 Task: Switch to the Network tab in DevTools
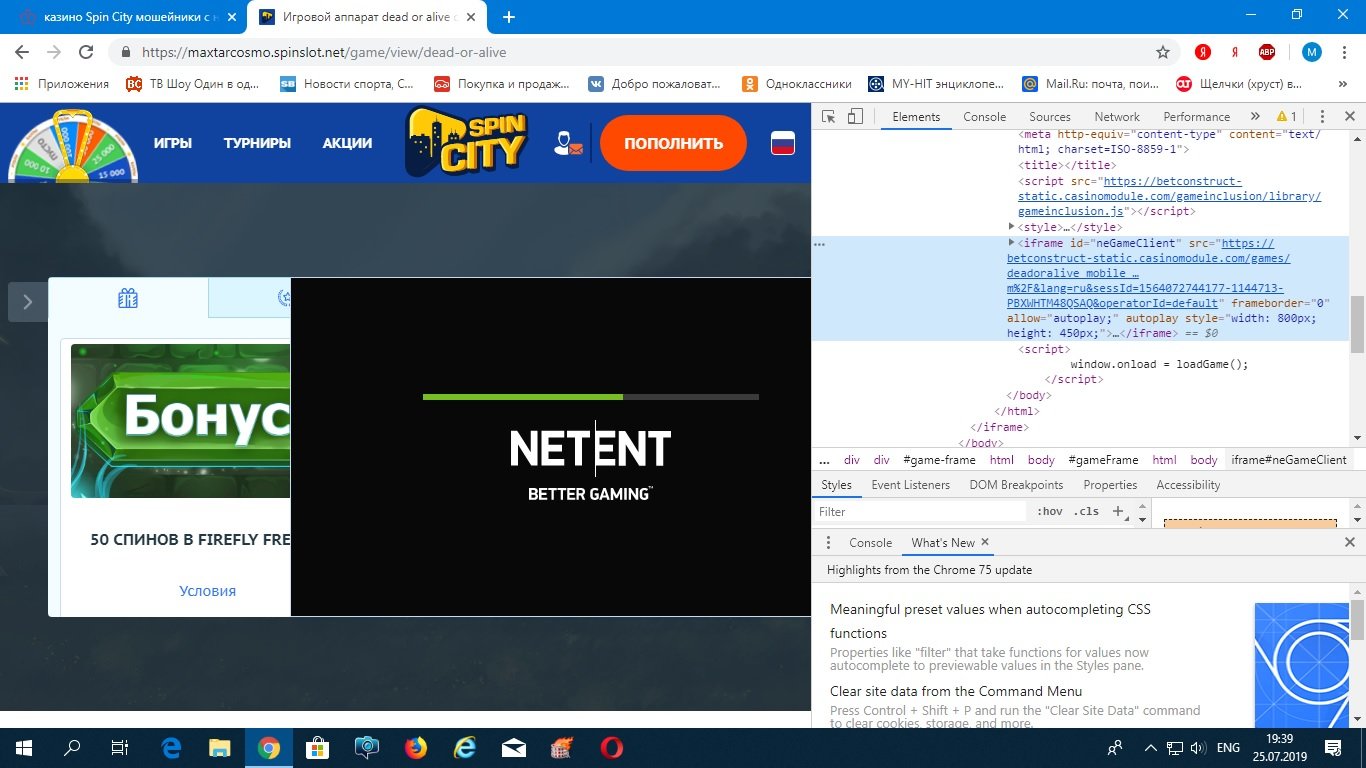click(1116, 117)
